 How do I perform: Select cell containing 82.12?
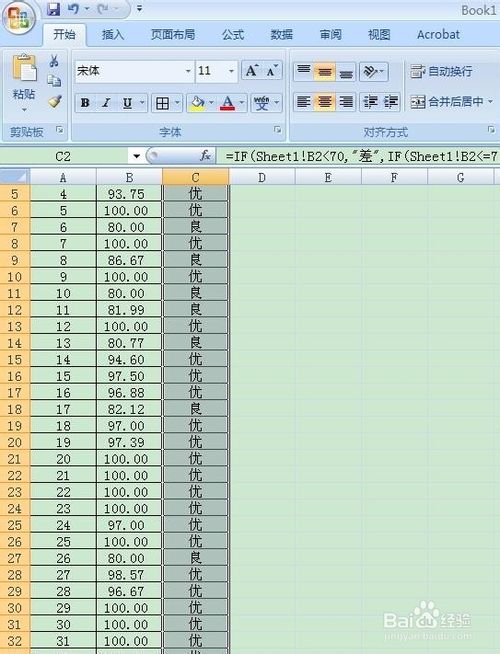(129, 409)
